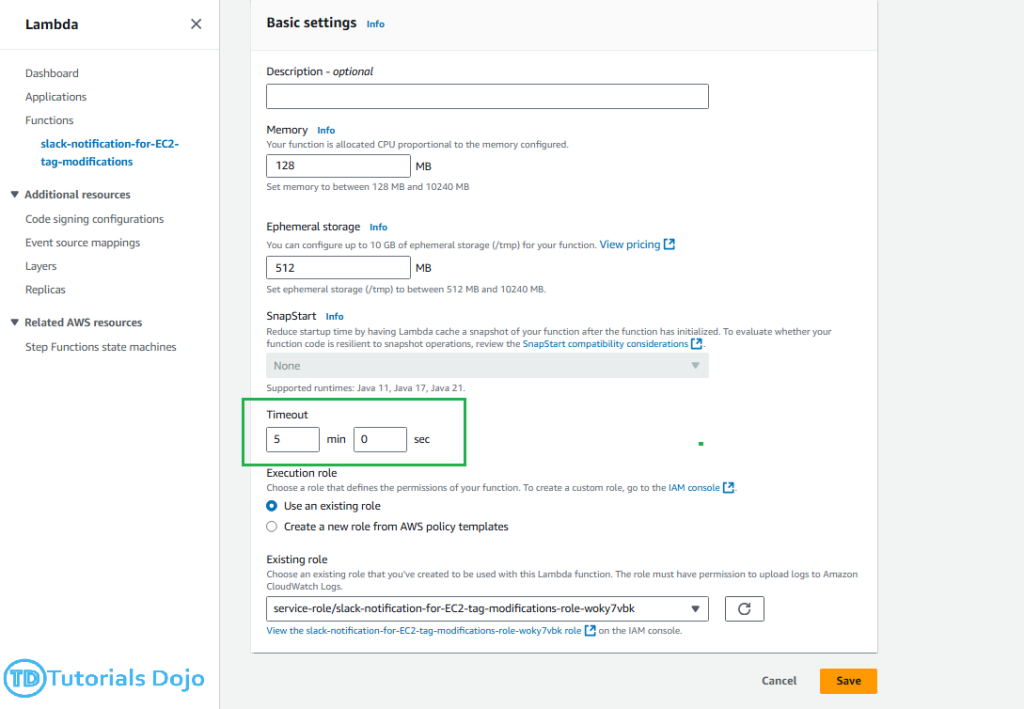
Task: Open SnapStart compatibility considerations link
Action: 605,344
